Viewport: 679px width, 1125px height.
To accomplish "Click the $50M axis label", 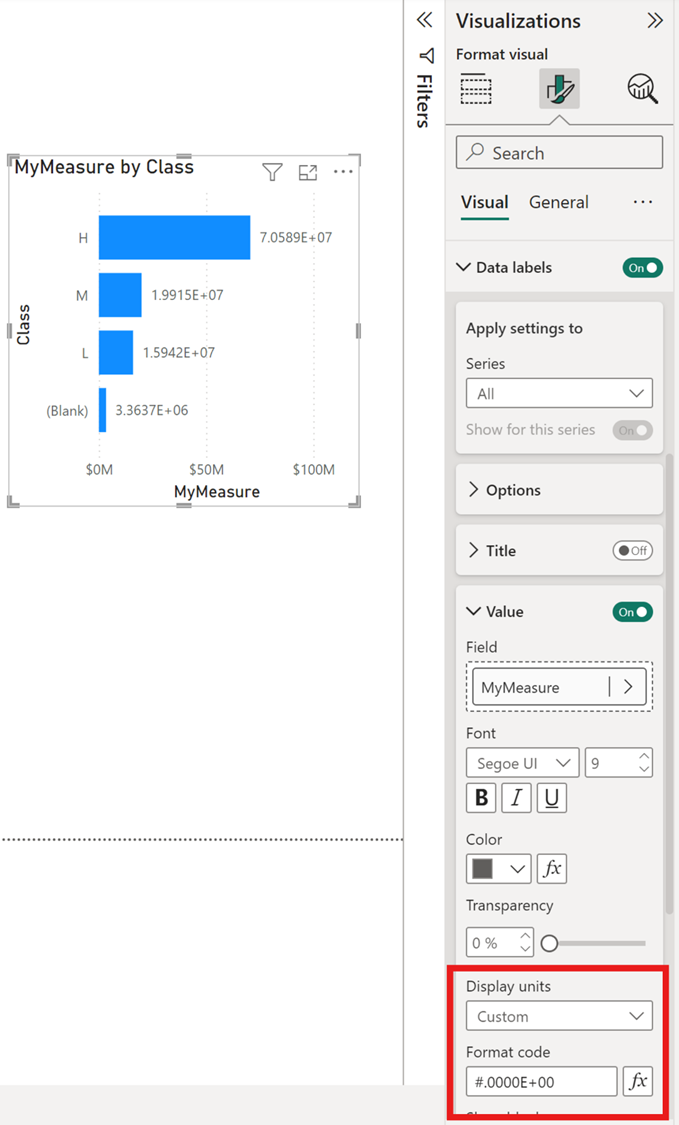I will (x=207, y=470).
